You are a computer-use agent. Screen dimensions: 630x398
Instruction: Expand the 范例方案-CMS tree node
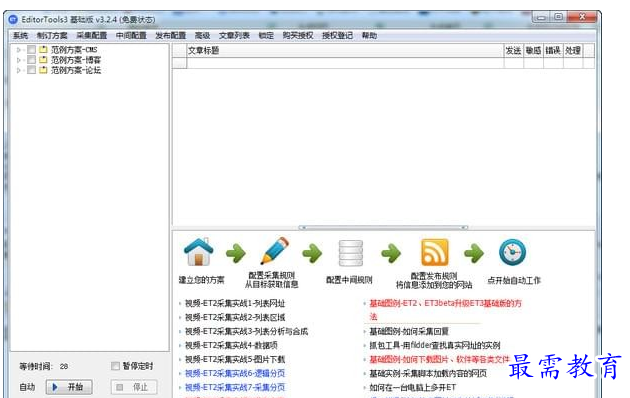(18, 50)
